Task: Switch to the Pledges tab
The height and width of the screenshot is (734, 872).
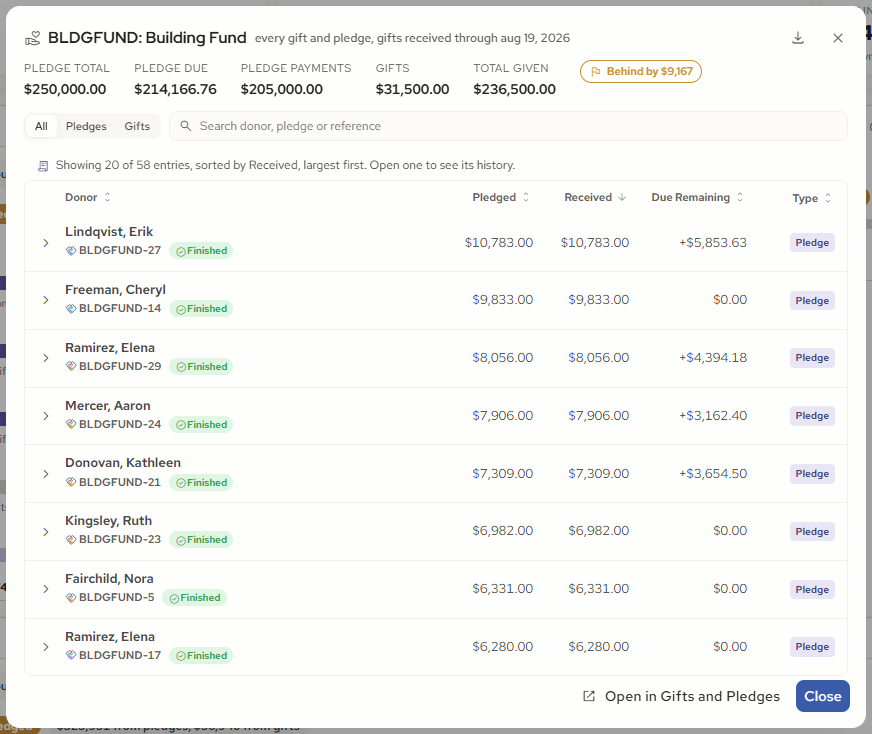Action: (x=86, y=126)
